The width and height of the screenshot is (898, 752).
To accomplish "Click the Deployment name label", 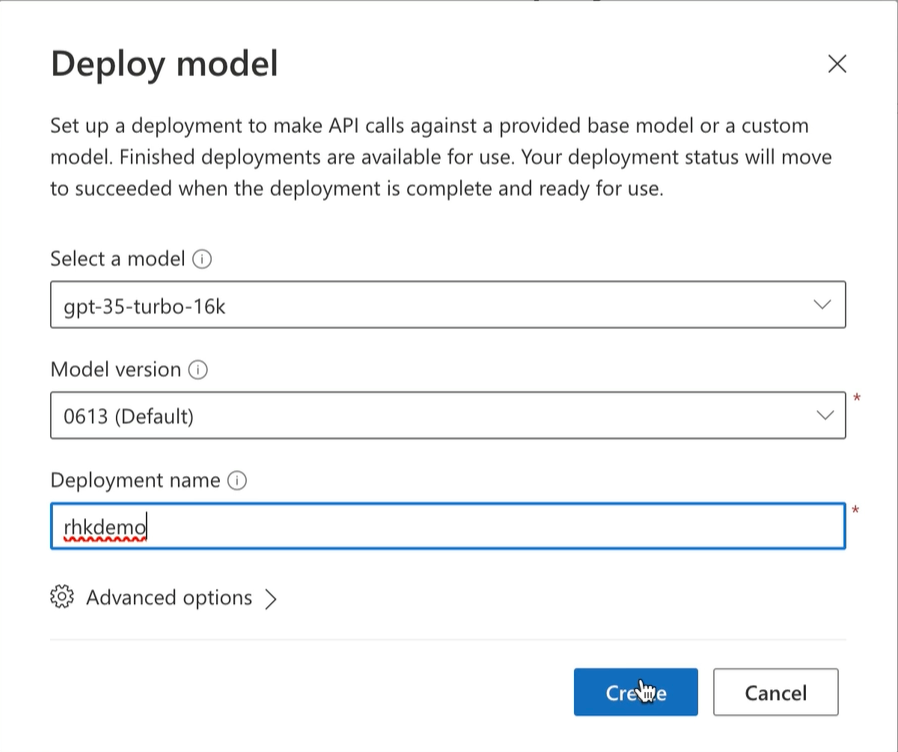I will [x=135, y=481].
